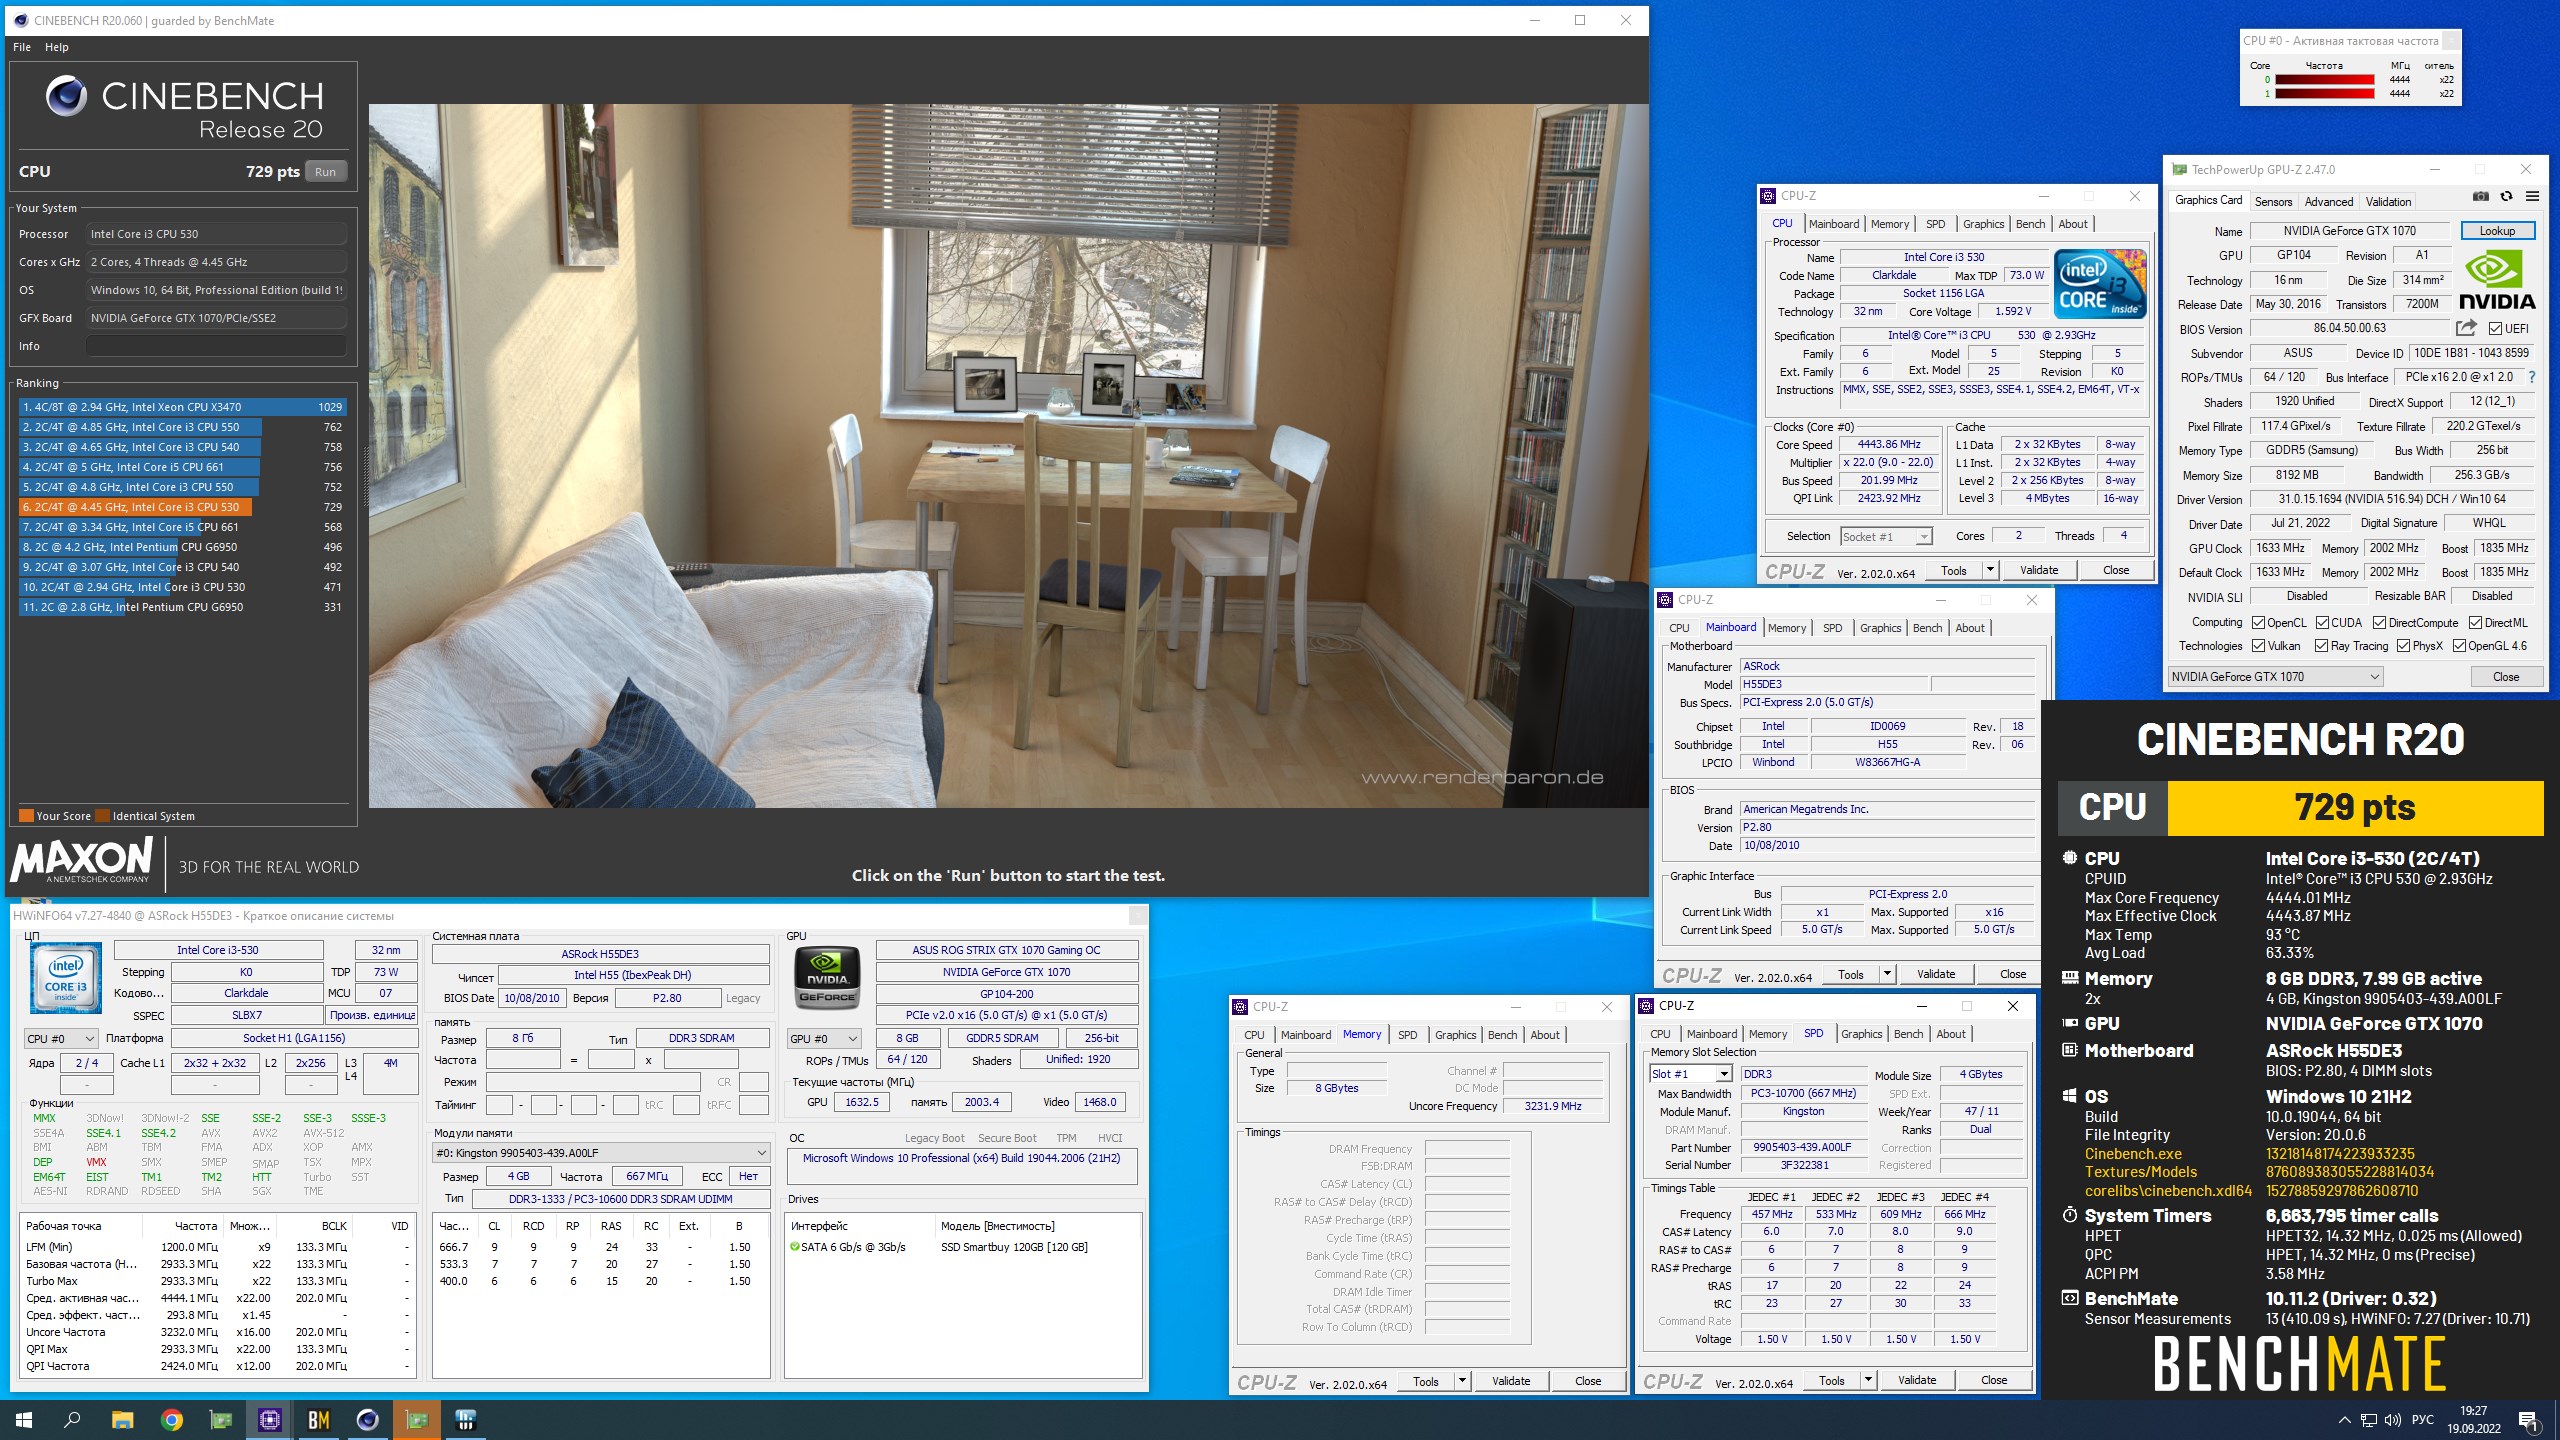The height and width of the screenshot is (1440, 2560).
Task: Switch to CPU-Z via its taskbar icon
Action: pyautogui.click(x=269, y=1419)
